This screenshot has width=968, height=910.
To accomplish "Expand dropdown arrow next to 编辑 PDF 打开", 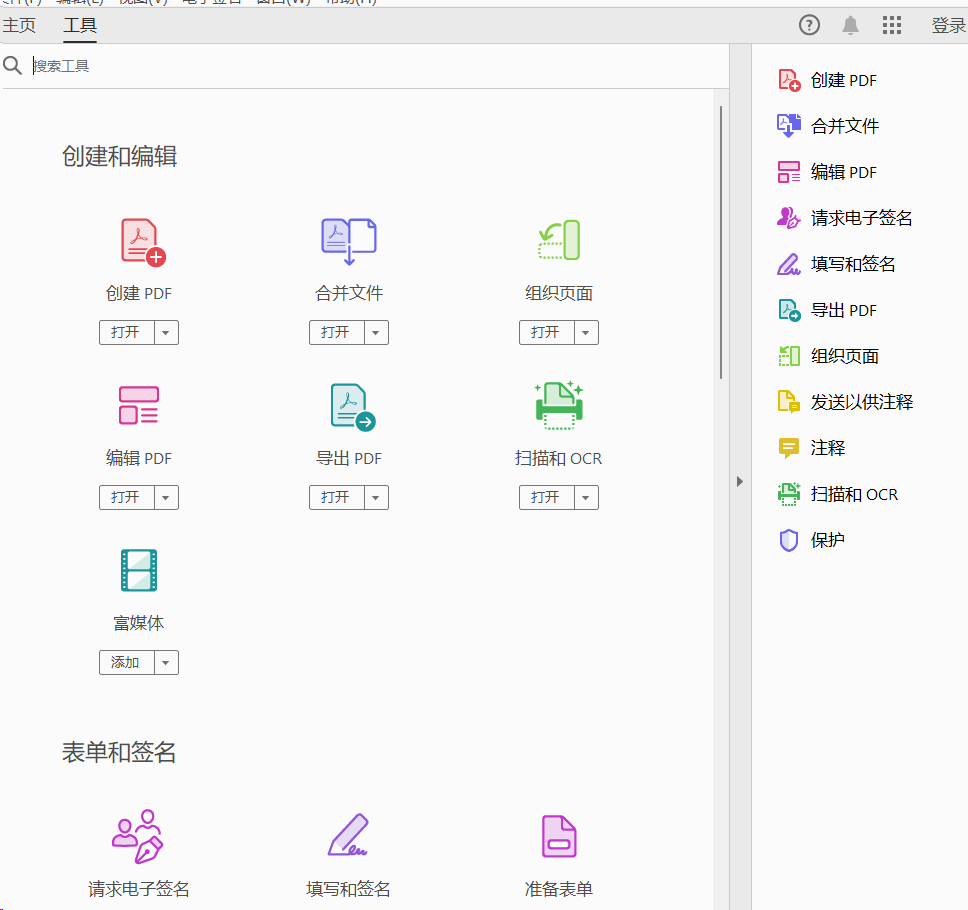I will click(166, 498).
